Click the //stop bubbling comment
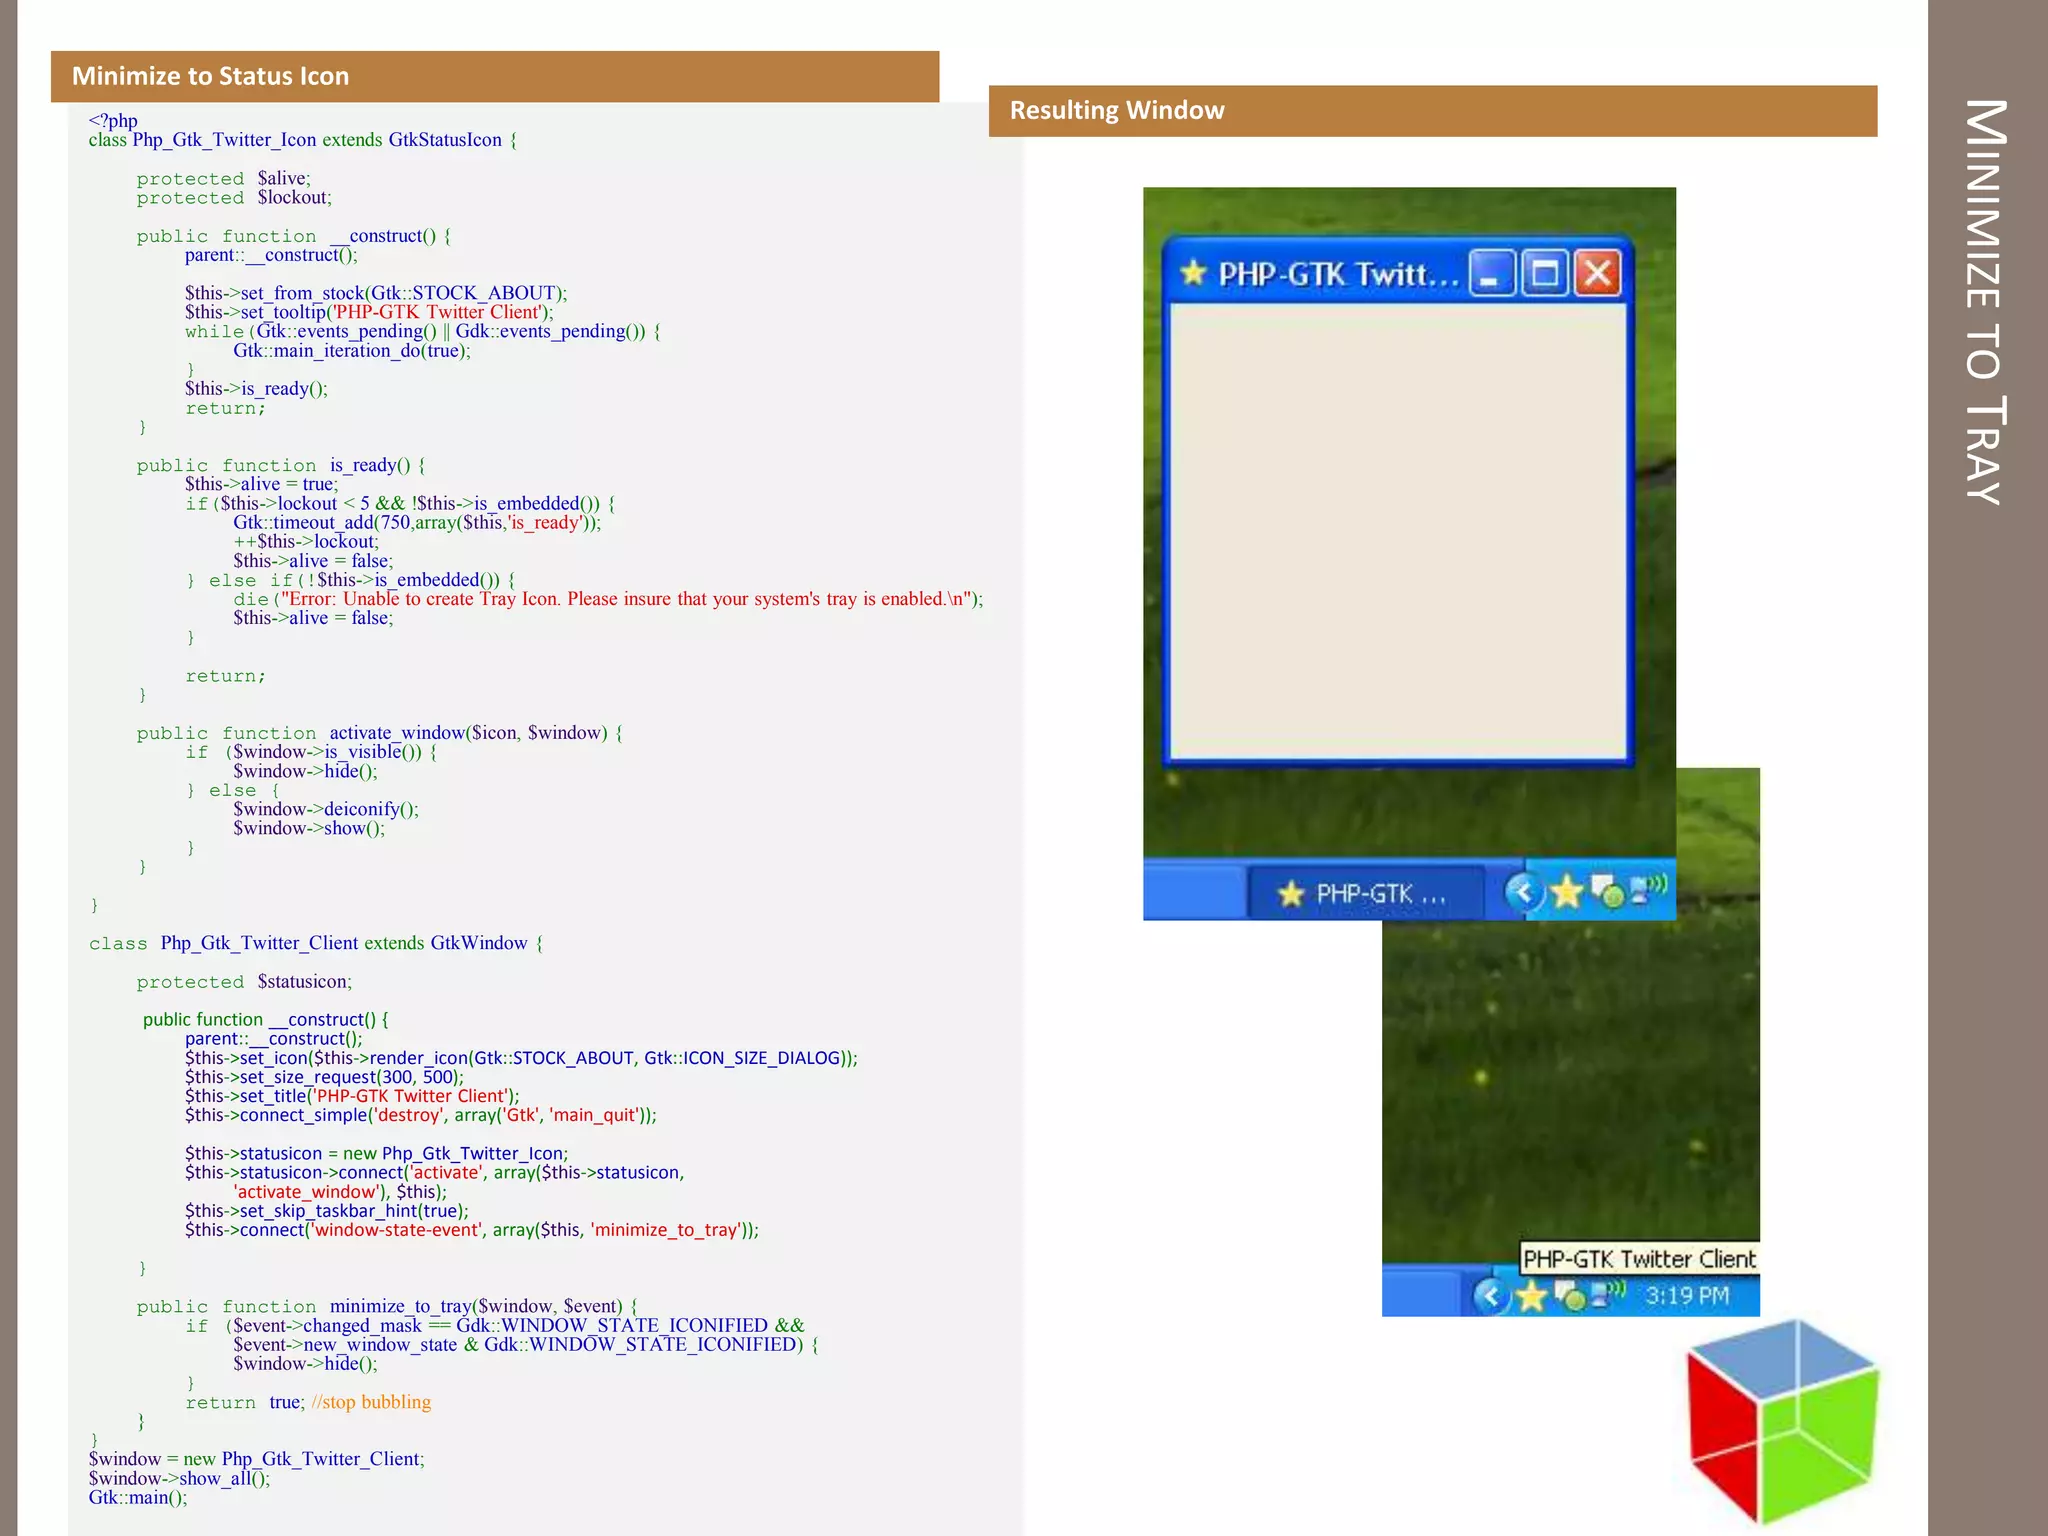Screen dimensions: 2048x1536 [371, 1402]
